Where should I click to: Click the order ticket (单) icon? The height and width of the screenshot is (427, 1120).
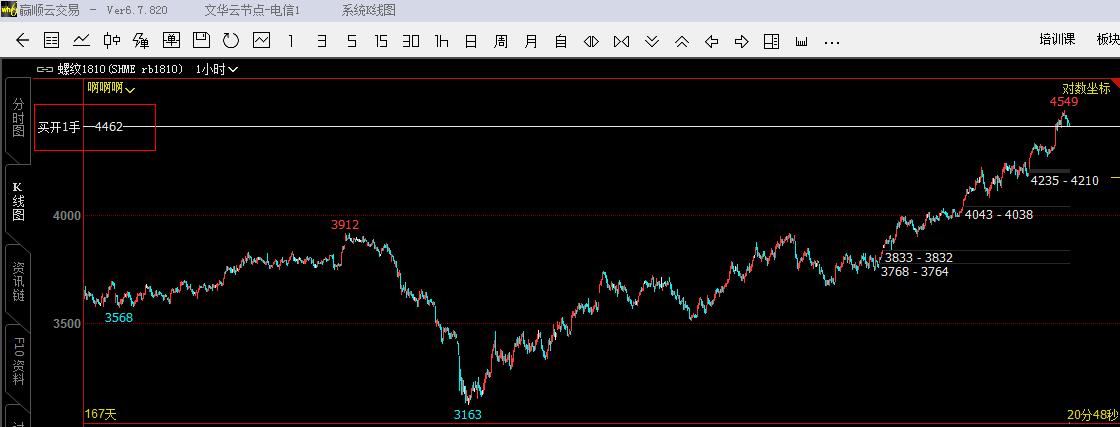click(x=171, y=41)
